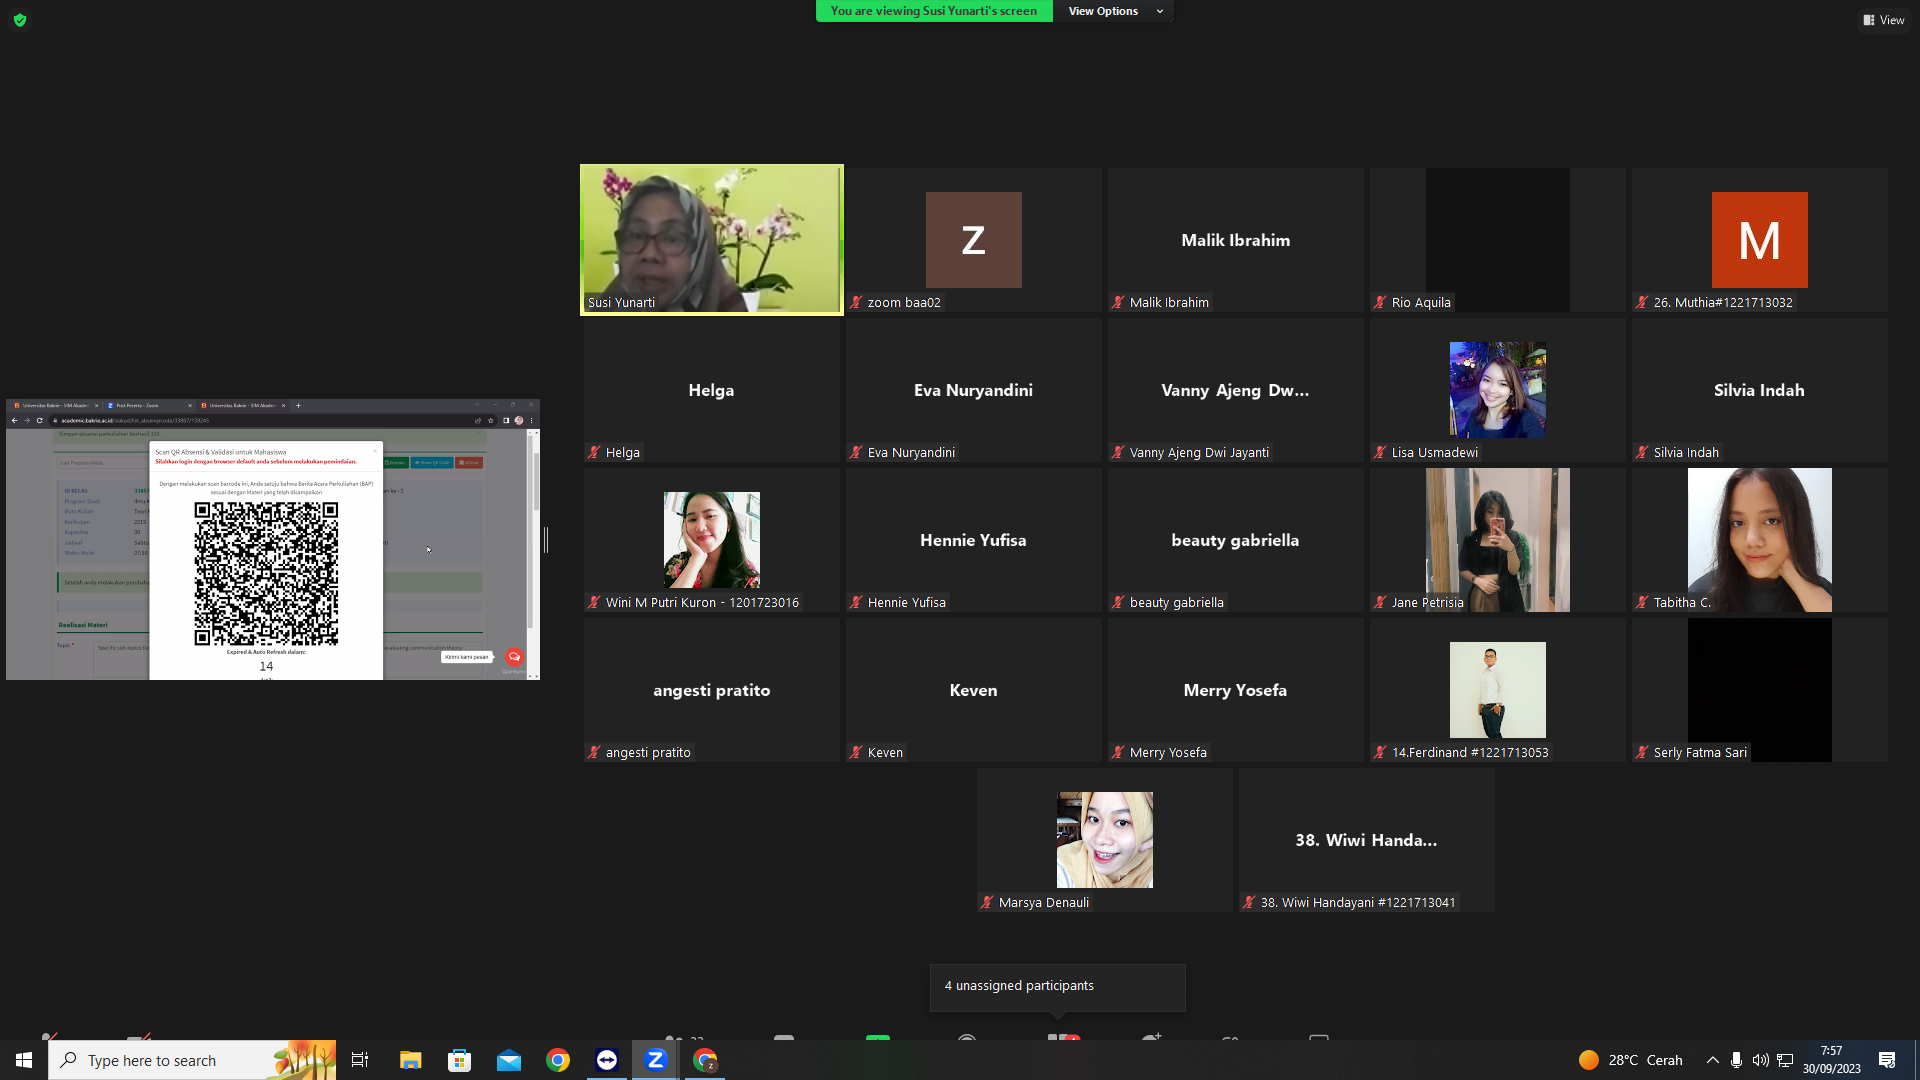Click Marsya Denauli's profile picture

(1105, 840)
